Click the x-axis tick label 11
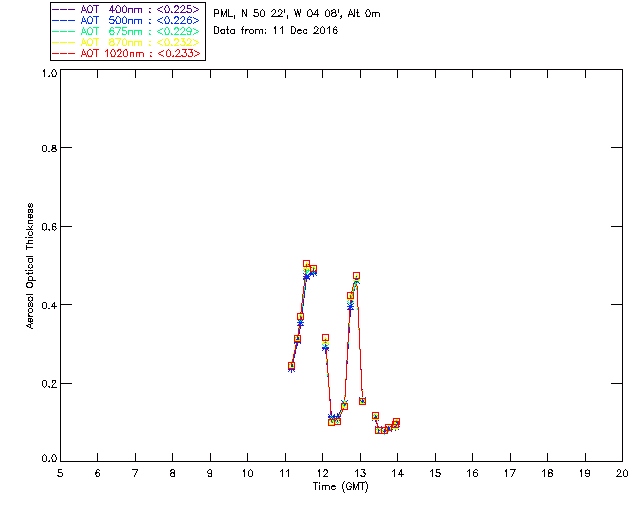This screenshot has height=512, width=640. click(x=285, y=473)
